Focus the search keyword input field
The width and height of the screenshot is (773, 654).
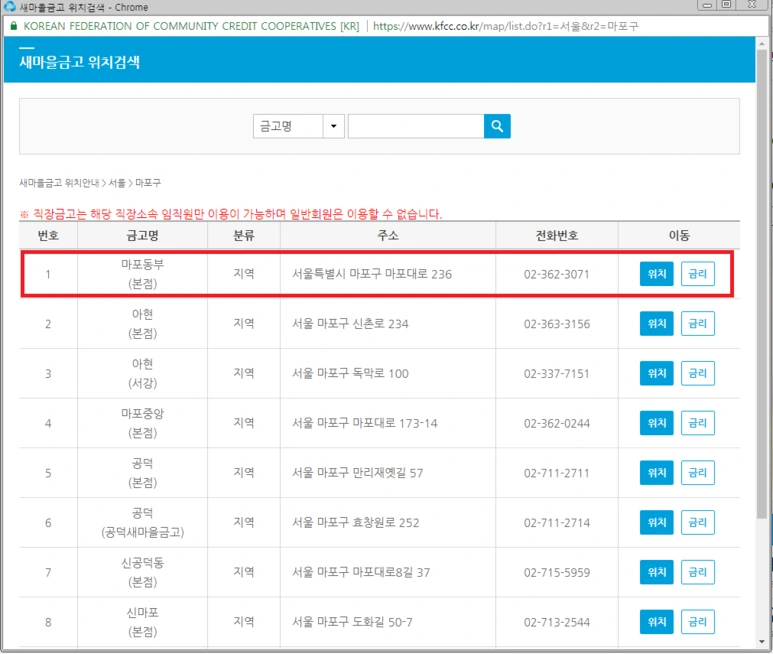(416, 126)
